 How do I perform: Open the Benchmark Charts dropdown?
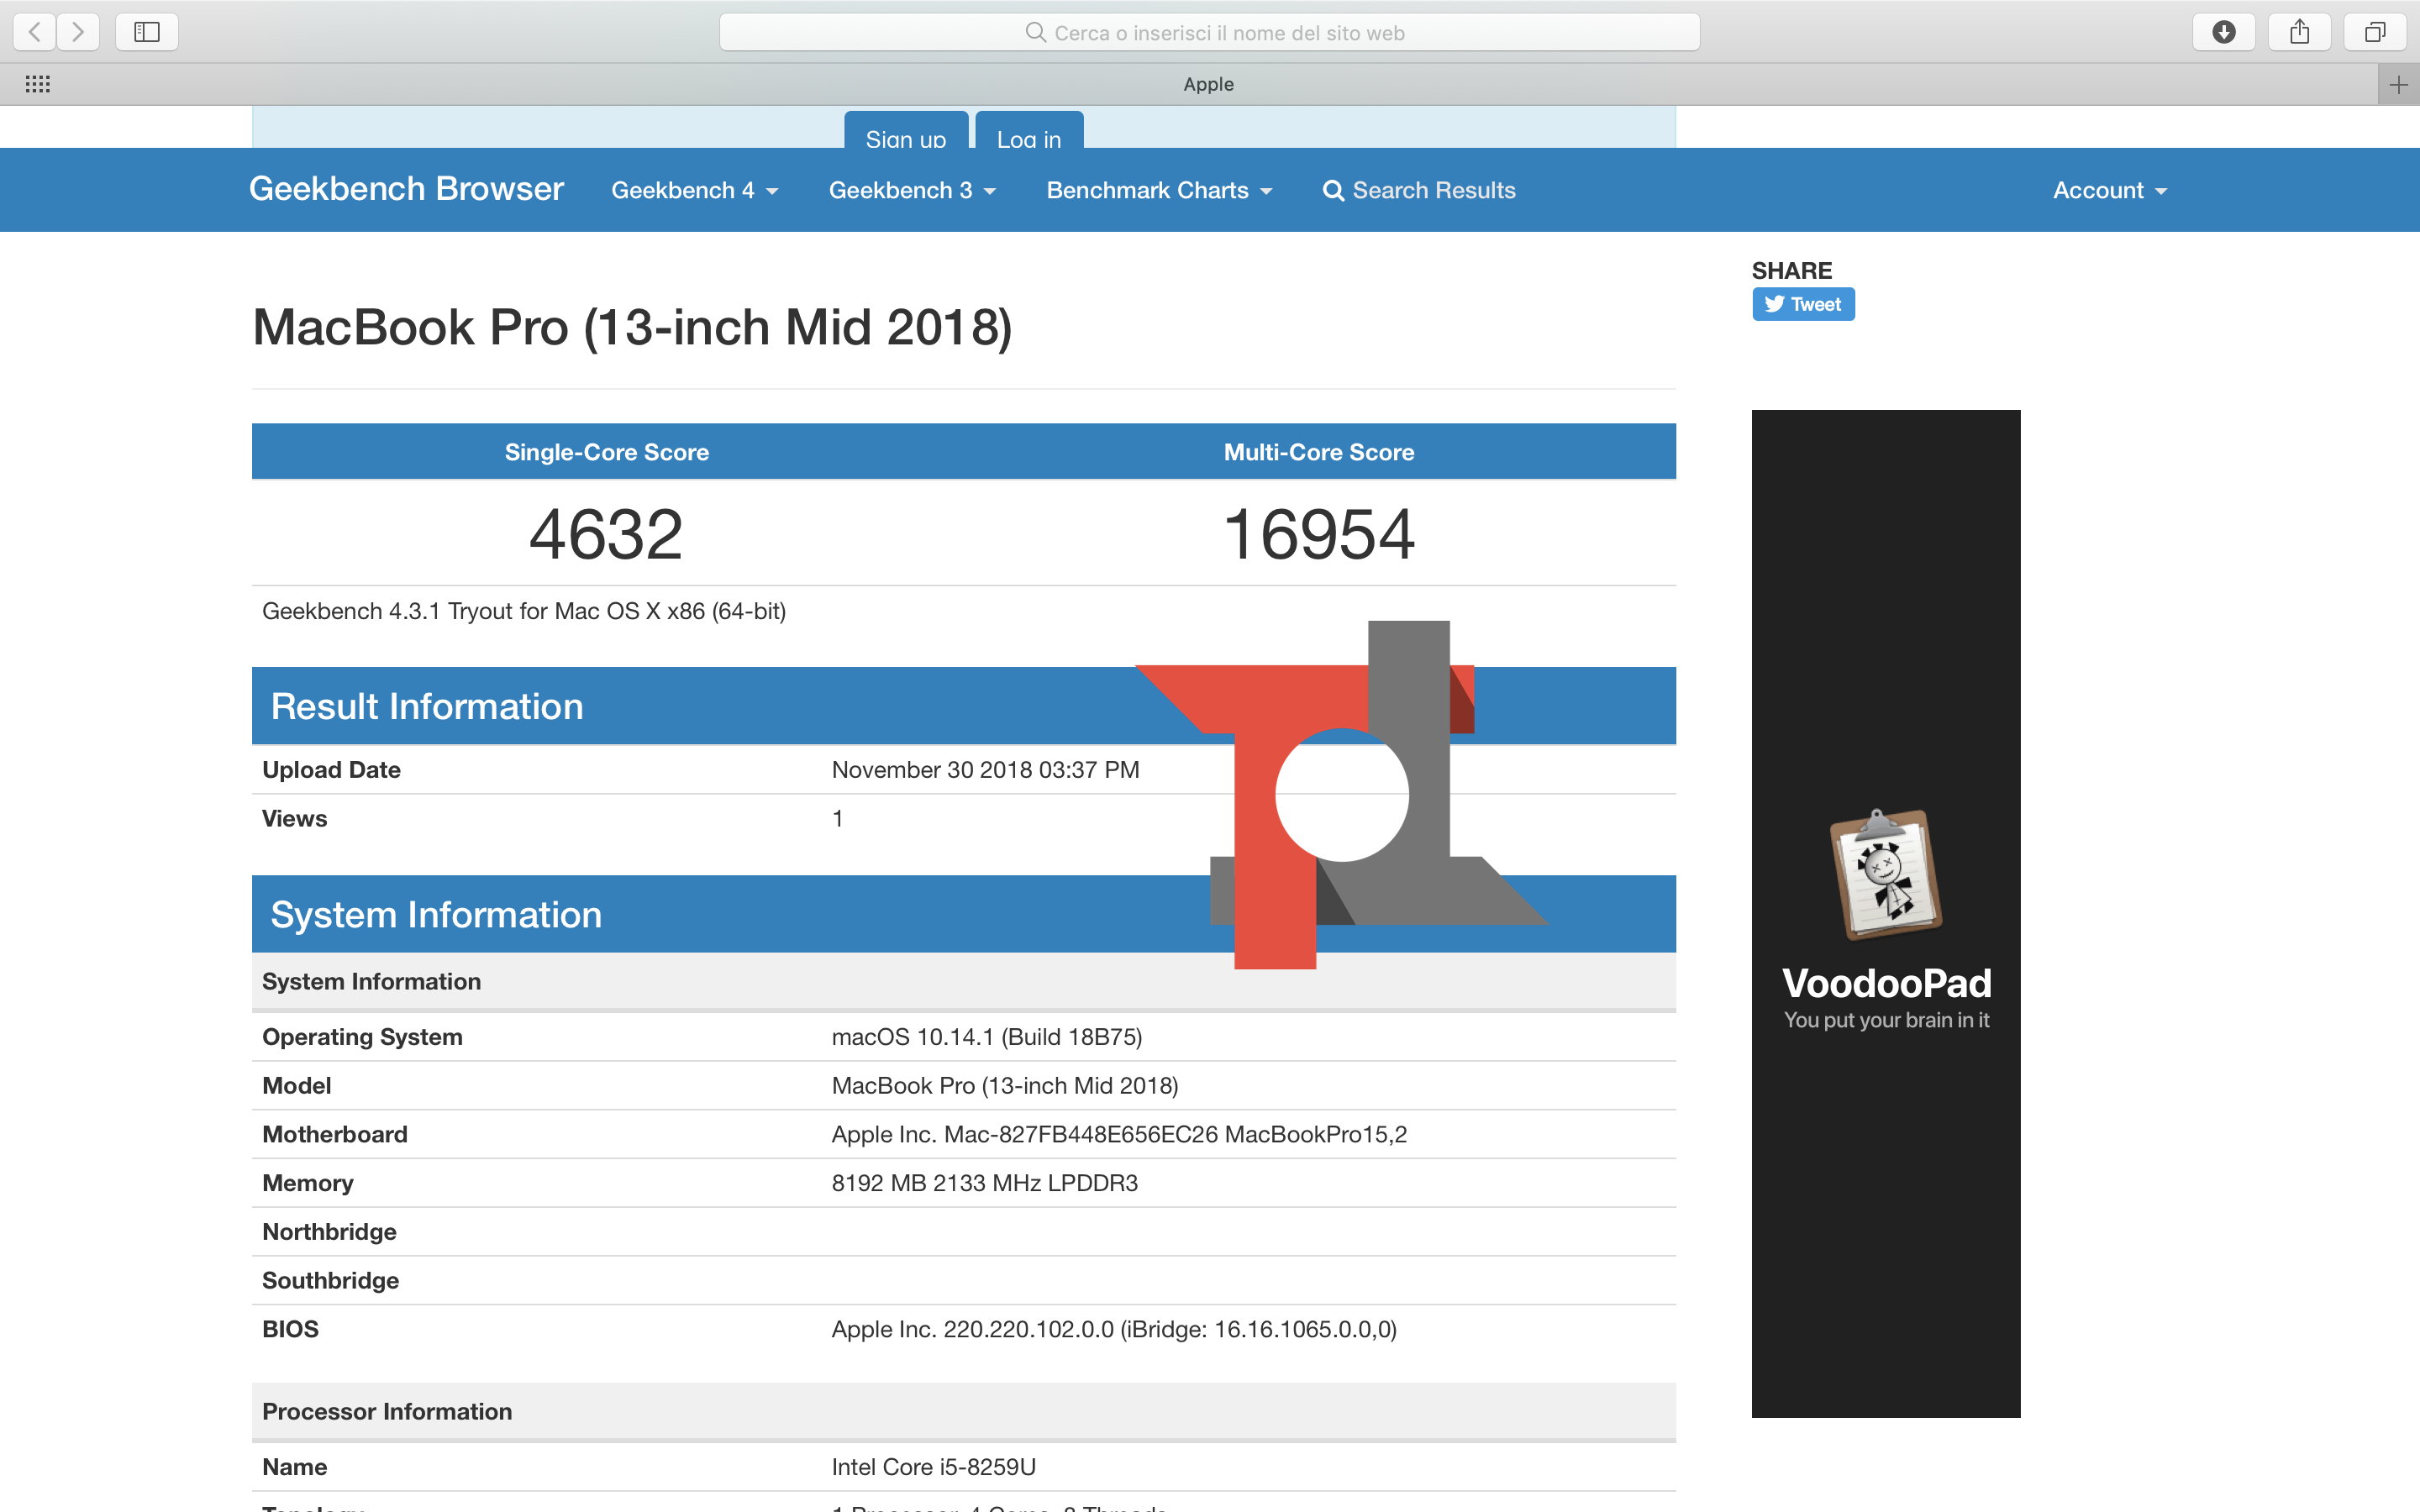1159,190
